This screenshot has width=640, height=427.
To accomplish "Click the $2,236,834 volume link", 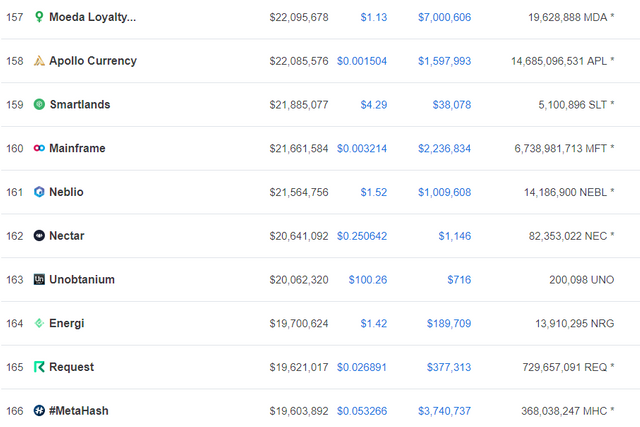I will point(444,149).
